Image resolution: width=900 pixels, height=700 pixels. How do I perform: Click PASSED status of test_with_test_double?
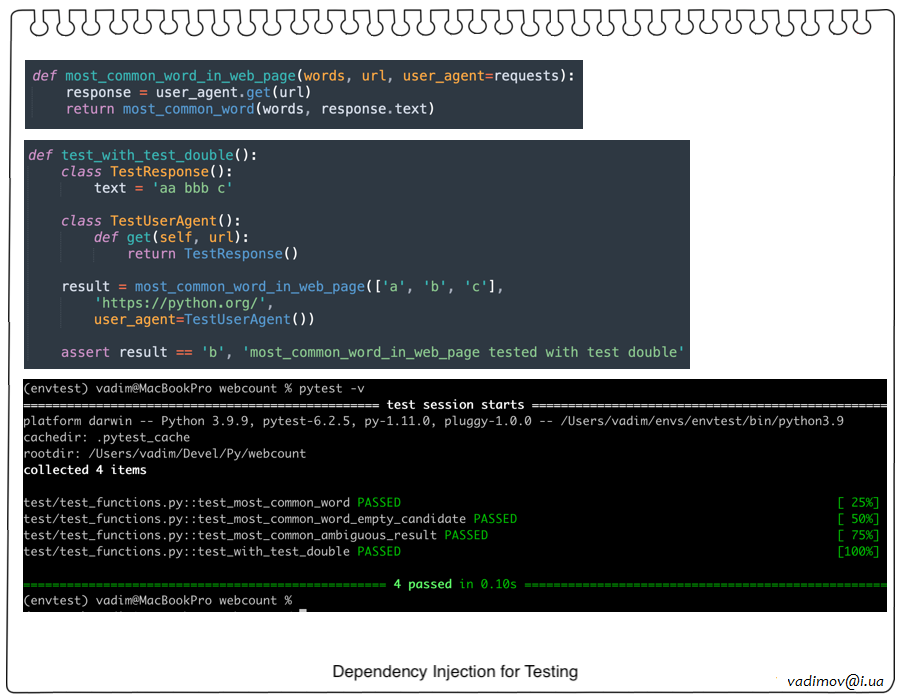coord(379,551)
